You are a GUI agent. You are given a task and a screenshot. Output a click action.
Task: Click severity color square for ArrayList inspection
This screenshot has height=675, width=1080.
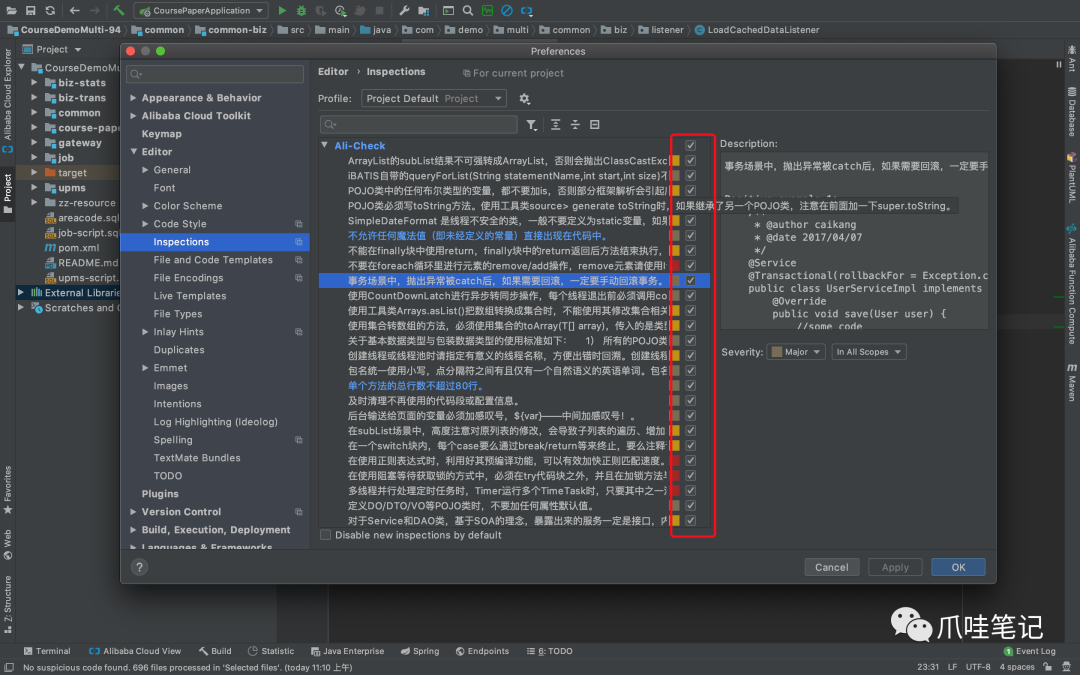click(676, 160)
